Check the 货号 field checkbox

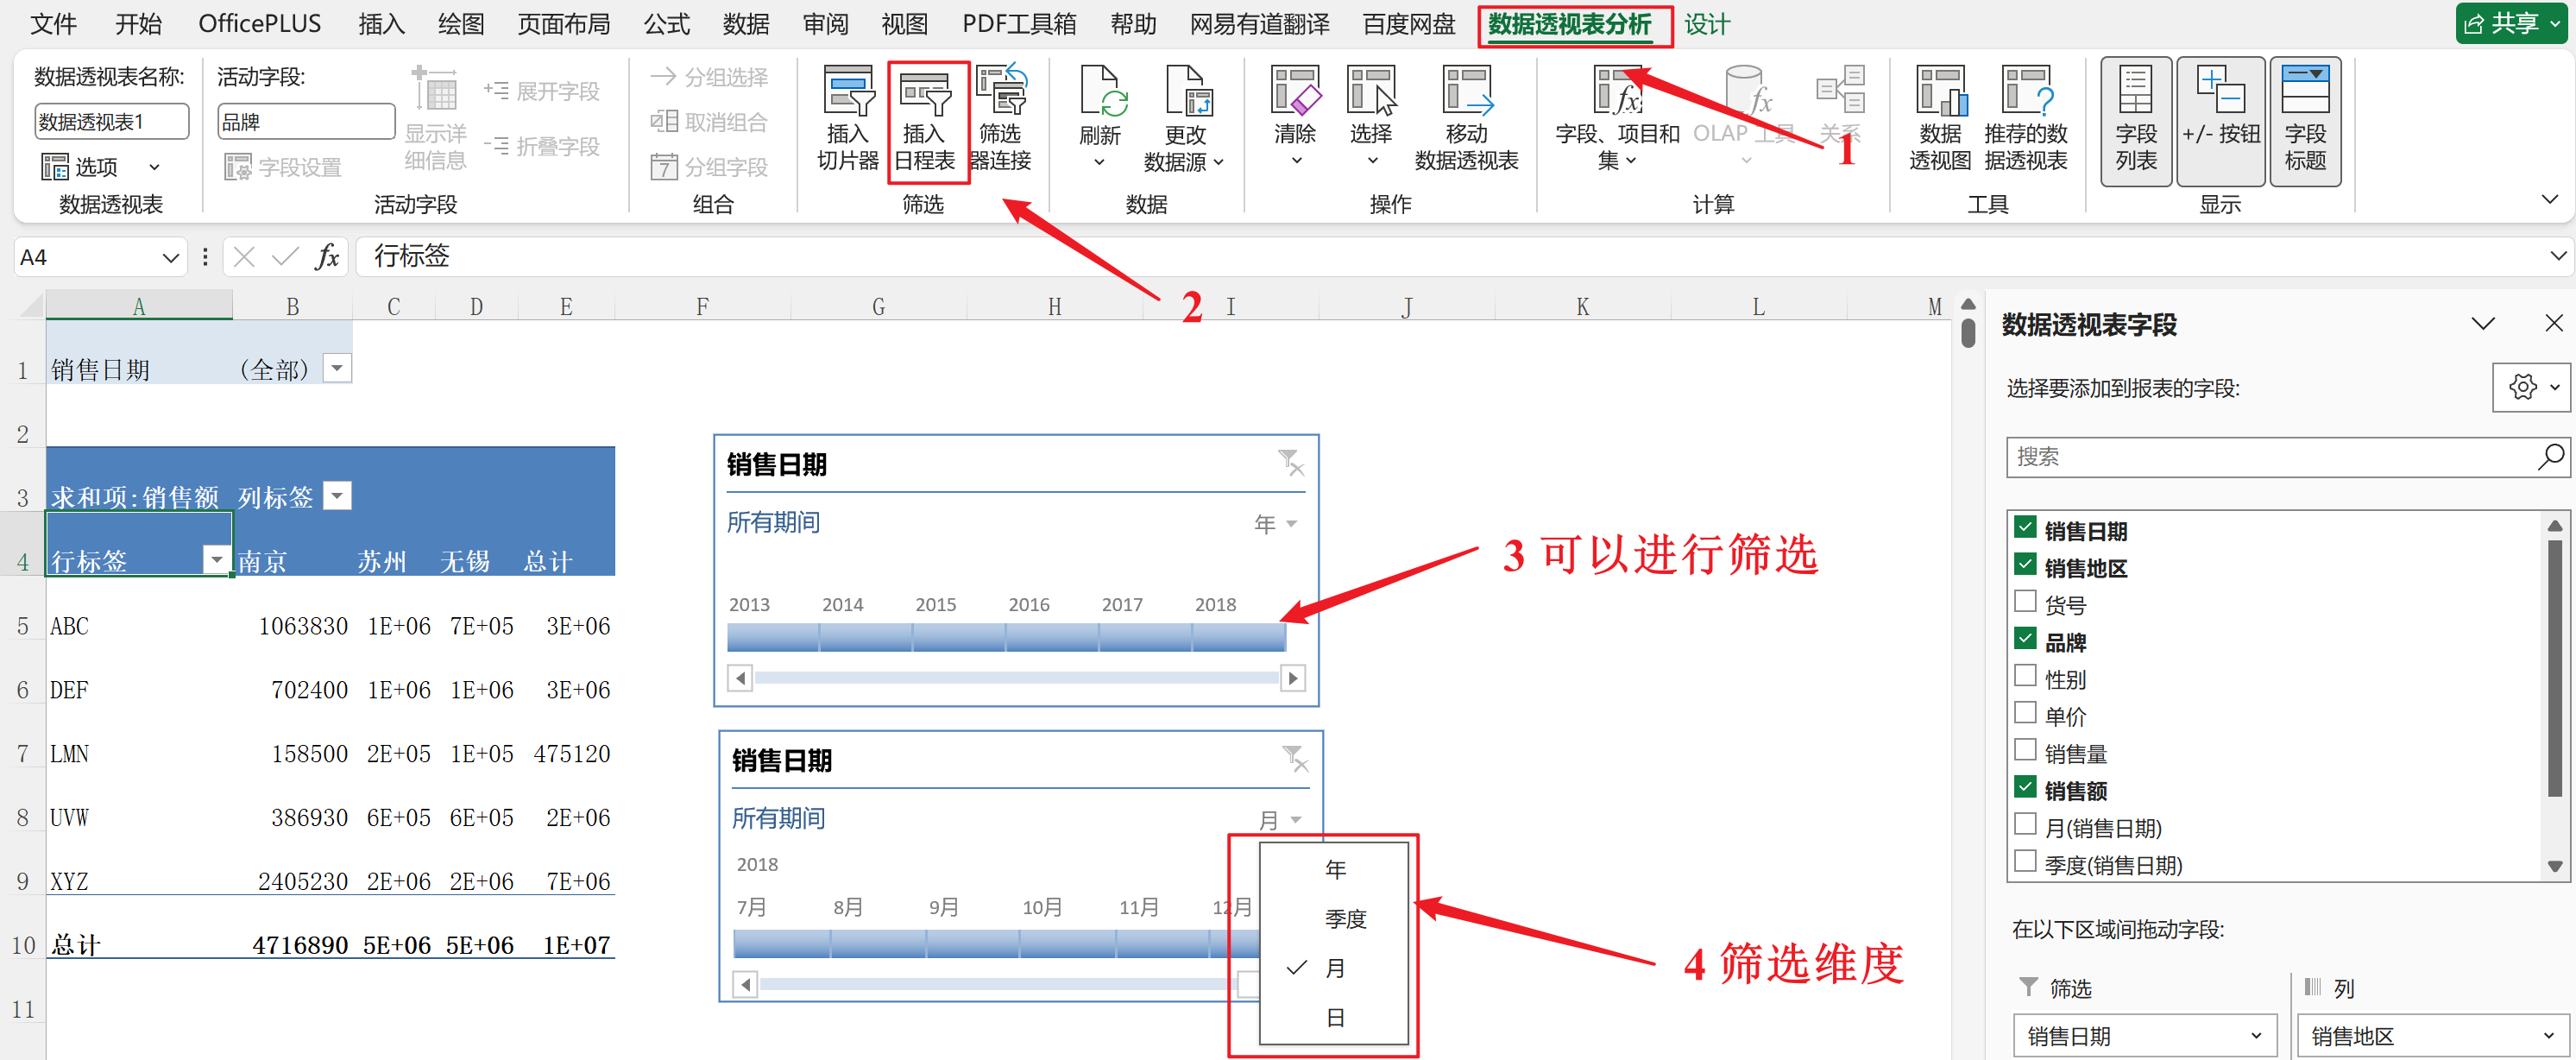tap(2025, 602)
